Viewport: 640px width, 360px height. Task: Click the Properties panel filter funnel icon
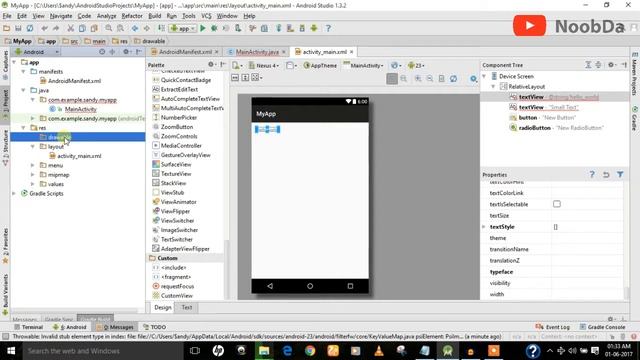click(620, 175)
